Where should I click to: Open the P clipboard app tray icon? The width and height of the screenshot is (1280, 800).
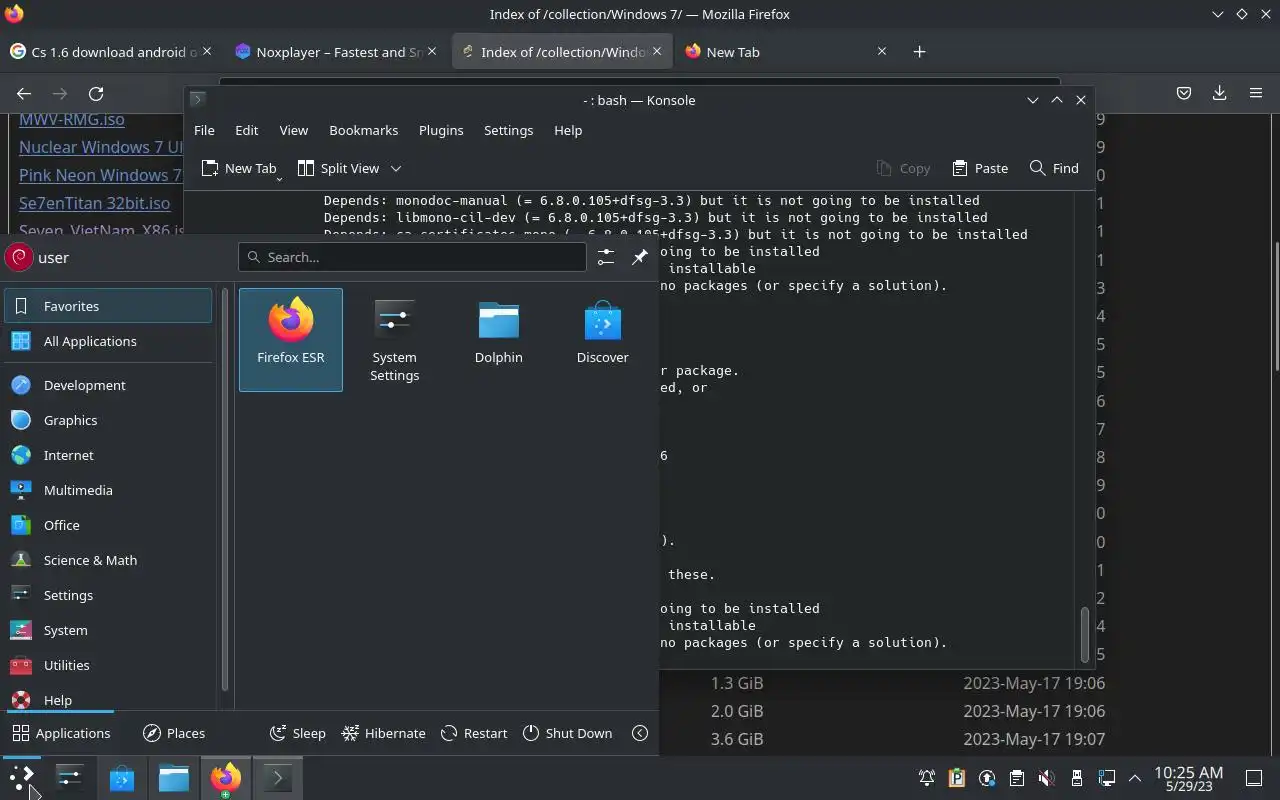(x=957, y=778)
